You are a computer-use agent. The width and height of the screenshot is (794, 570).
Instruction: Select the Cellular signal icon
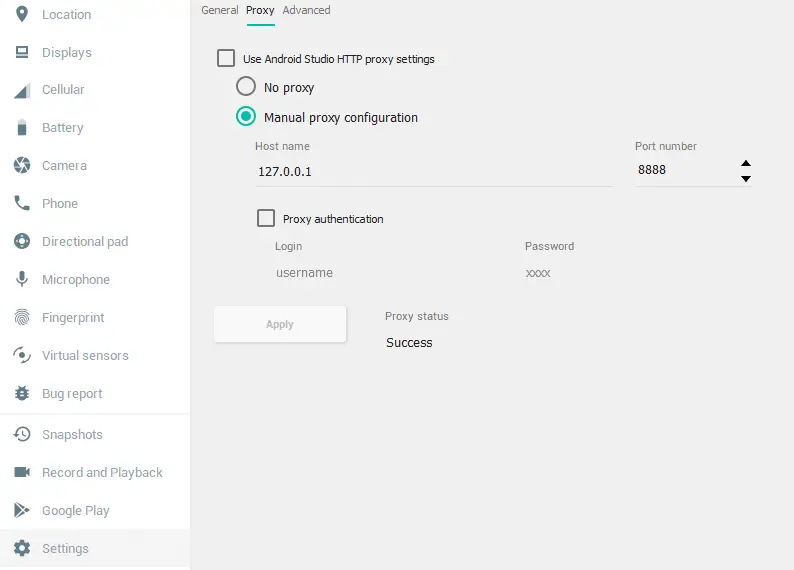tap(22, 90)
